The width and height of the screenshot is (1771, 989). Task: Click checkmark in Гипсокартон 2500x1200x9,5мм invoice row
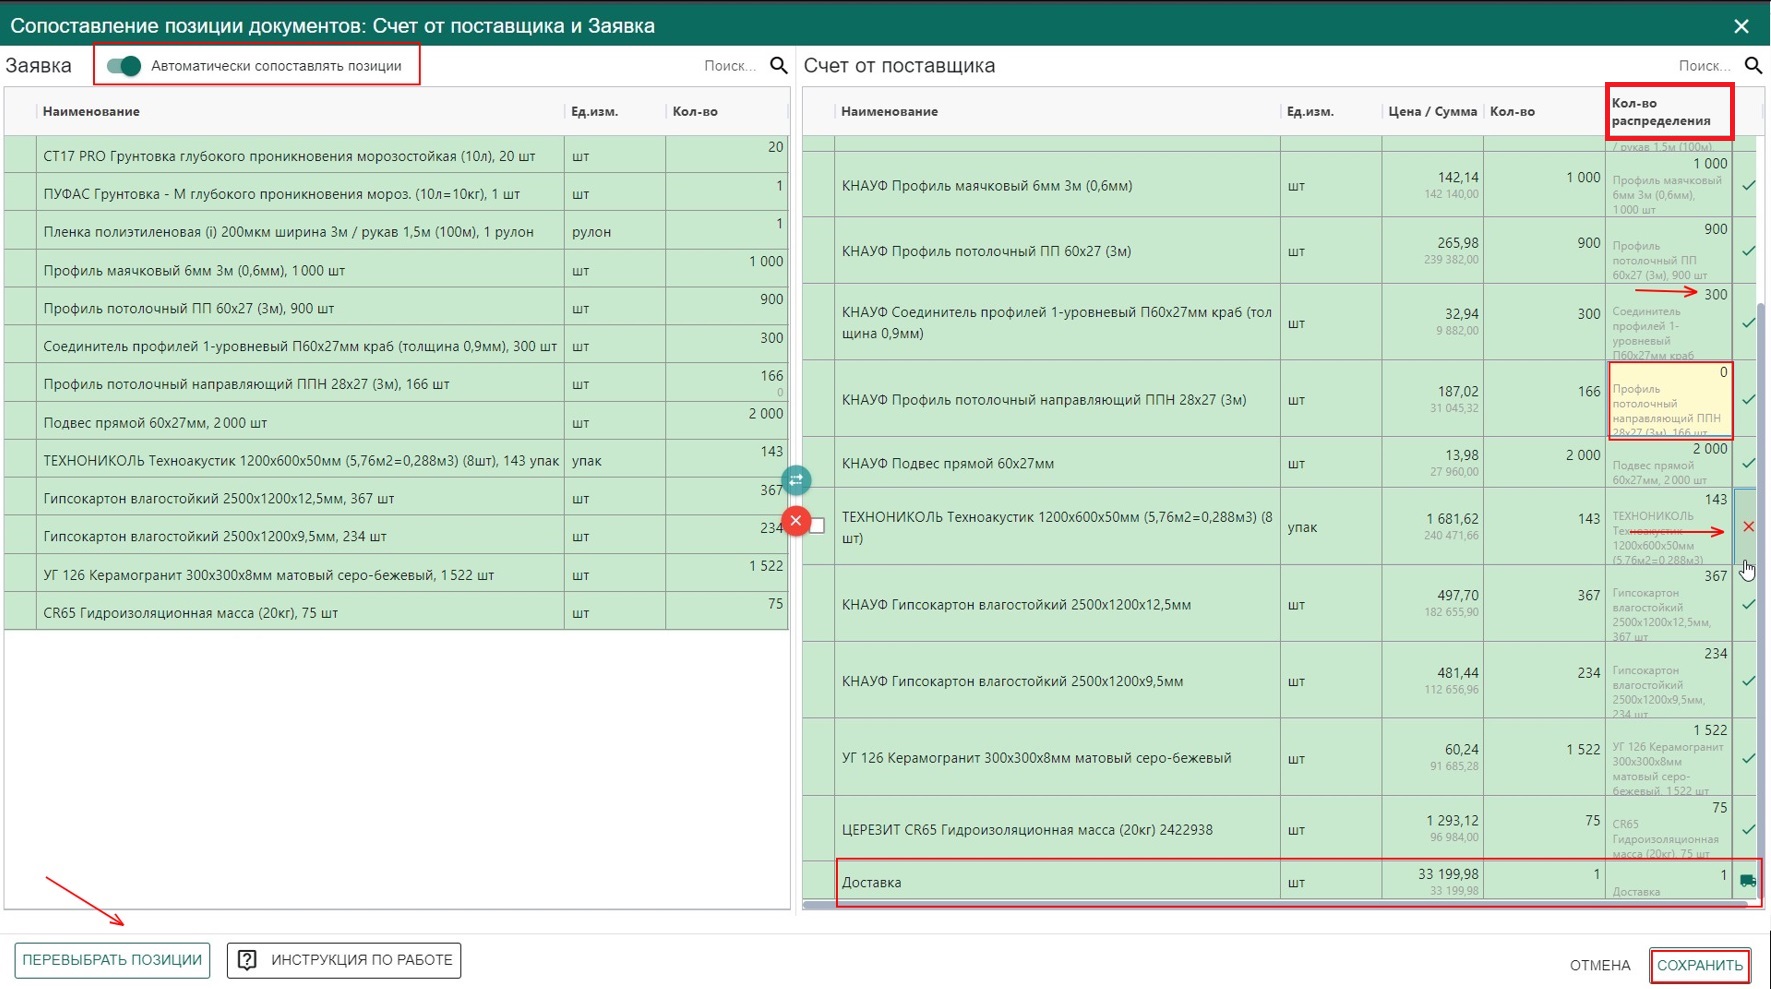1748,681
